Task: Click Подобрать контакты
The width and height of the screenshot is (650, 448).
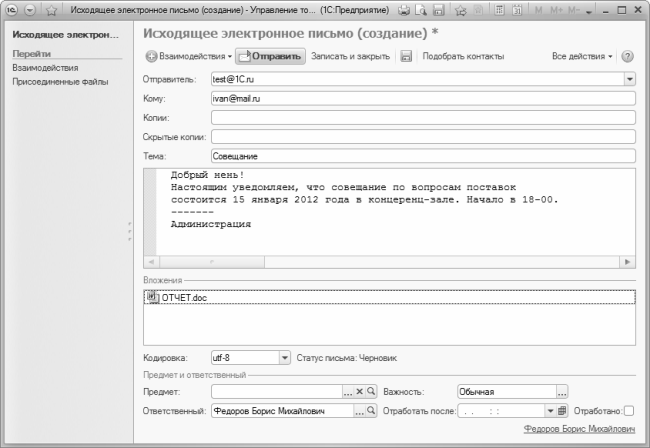Action: 463,56
